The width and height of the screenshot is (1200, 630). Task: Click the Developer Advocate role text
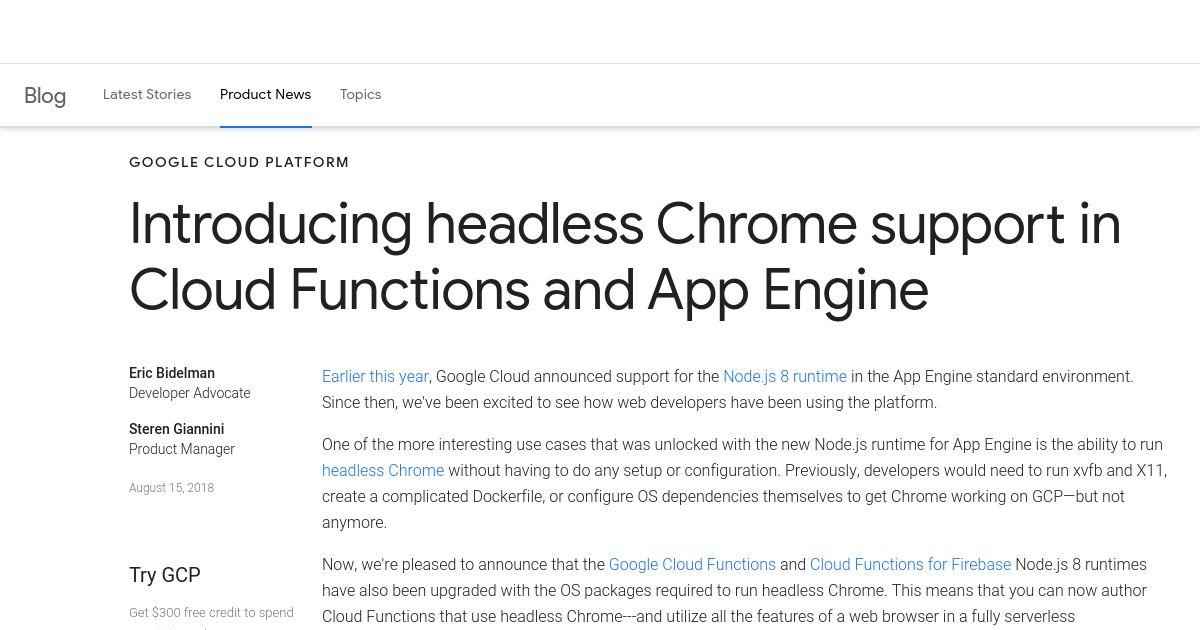[x=190, y=393]
